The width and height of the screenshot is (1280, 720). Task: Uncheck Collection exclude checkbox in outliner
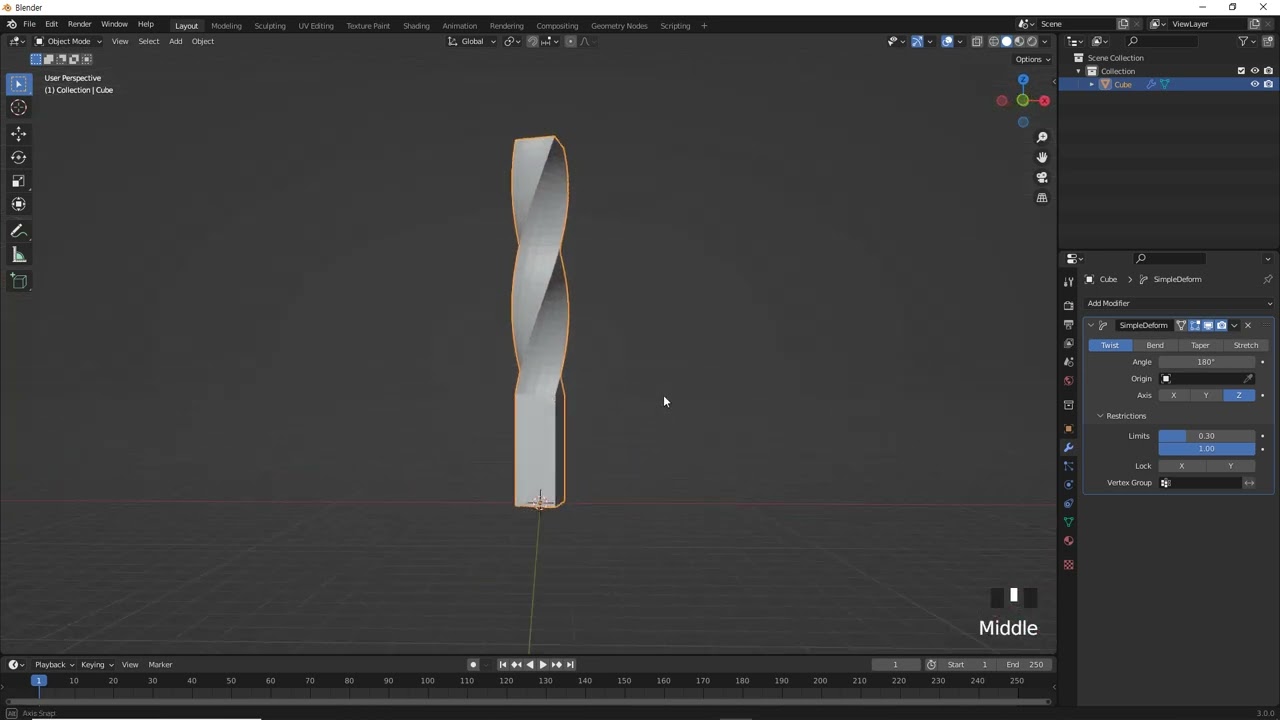(x=1241, y=71)
